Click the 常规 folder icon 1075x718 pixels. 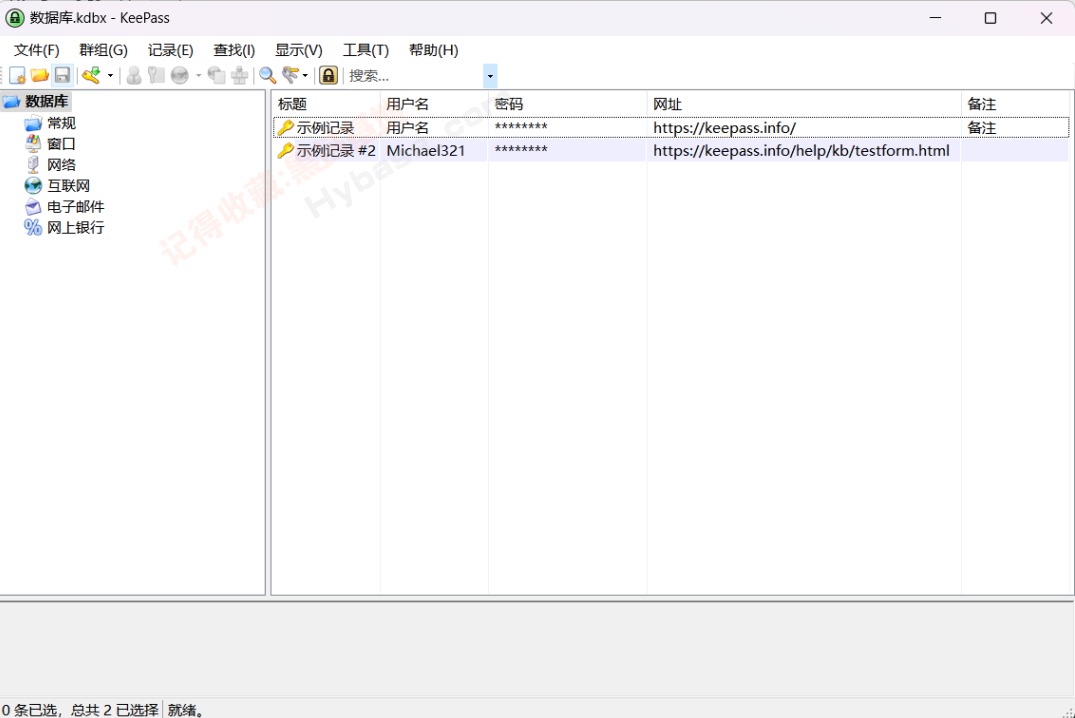[x=33, y=123]
